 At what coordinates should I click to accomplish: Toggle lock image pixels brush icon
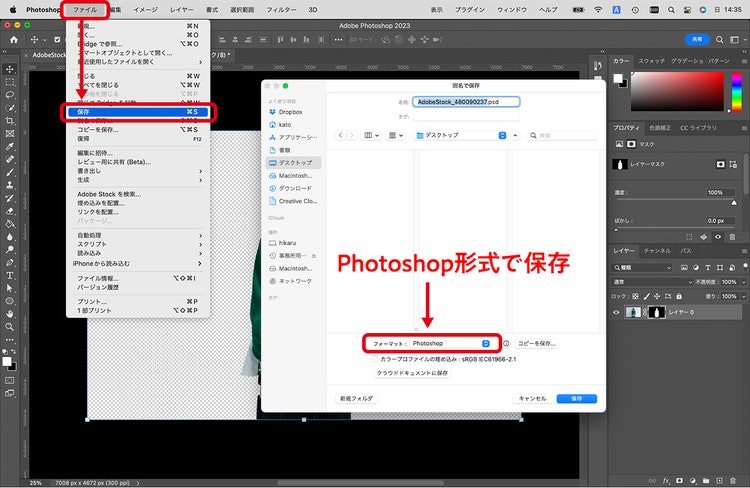647,297
